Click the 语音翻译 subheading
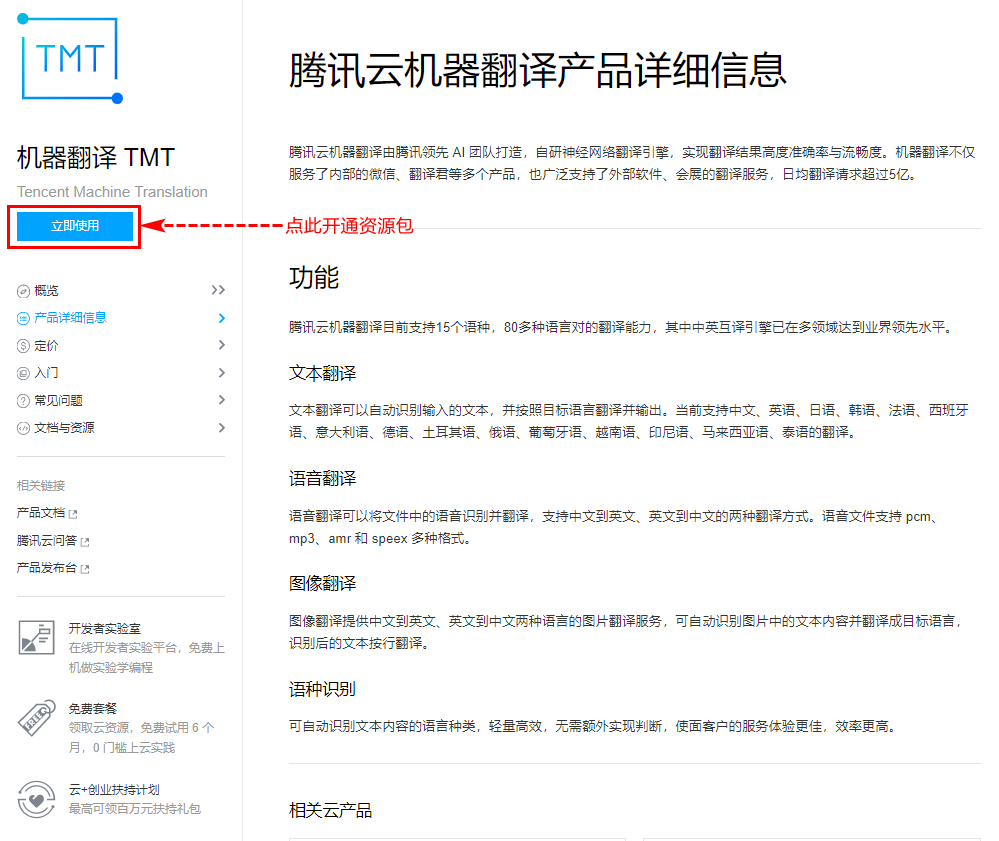The width and height of the screenshot is (999, 841). tap(322, 478)
